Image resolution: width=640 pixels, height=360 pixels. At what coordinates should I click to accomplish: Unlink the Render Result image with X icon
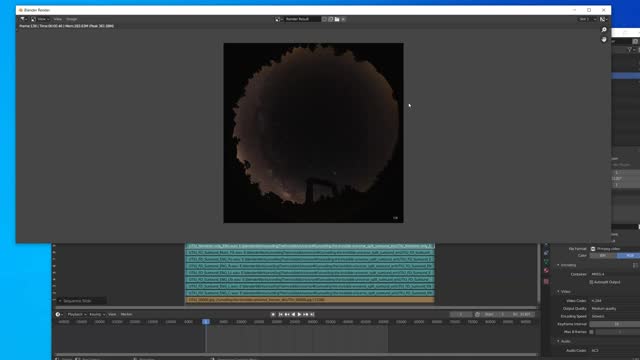point(343,19)
